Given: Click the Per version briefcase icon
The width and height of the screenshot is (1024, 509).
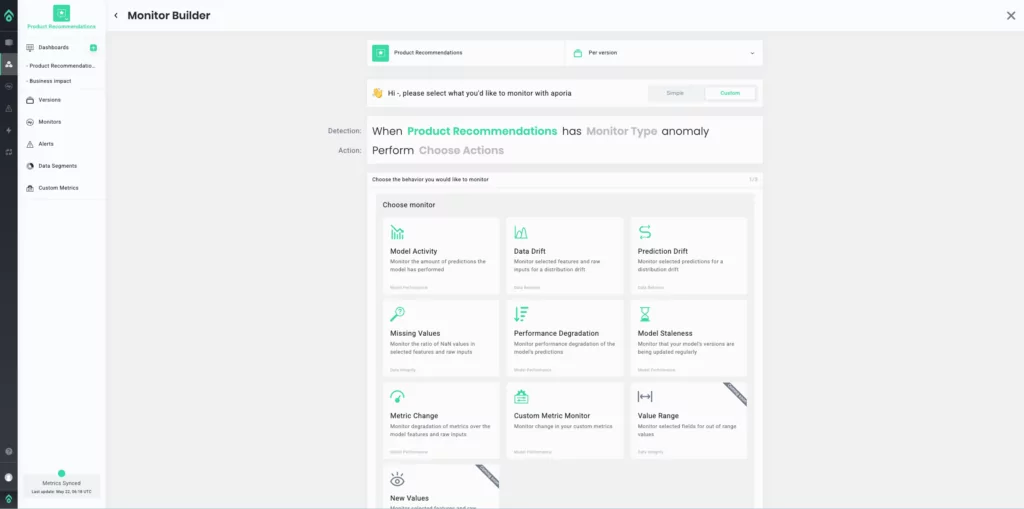Looking at the screenshot, I should [577, 53].
